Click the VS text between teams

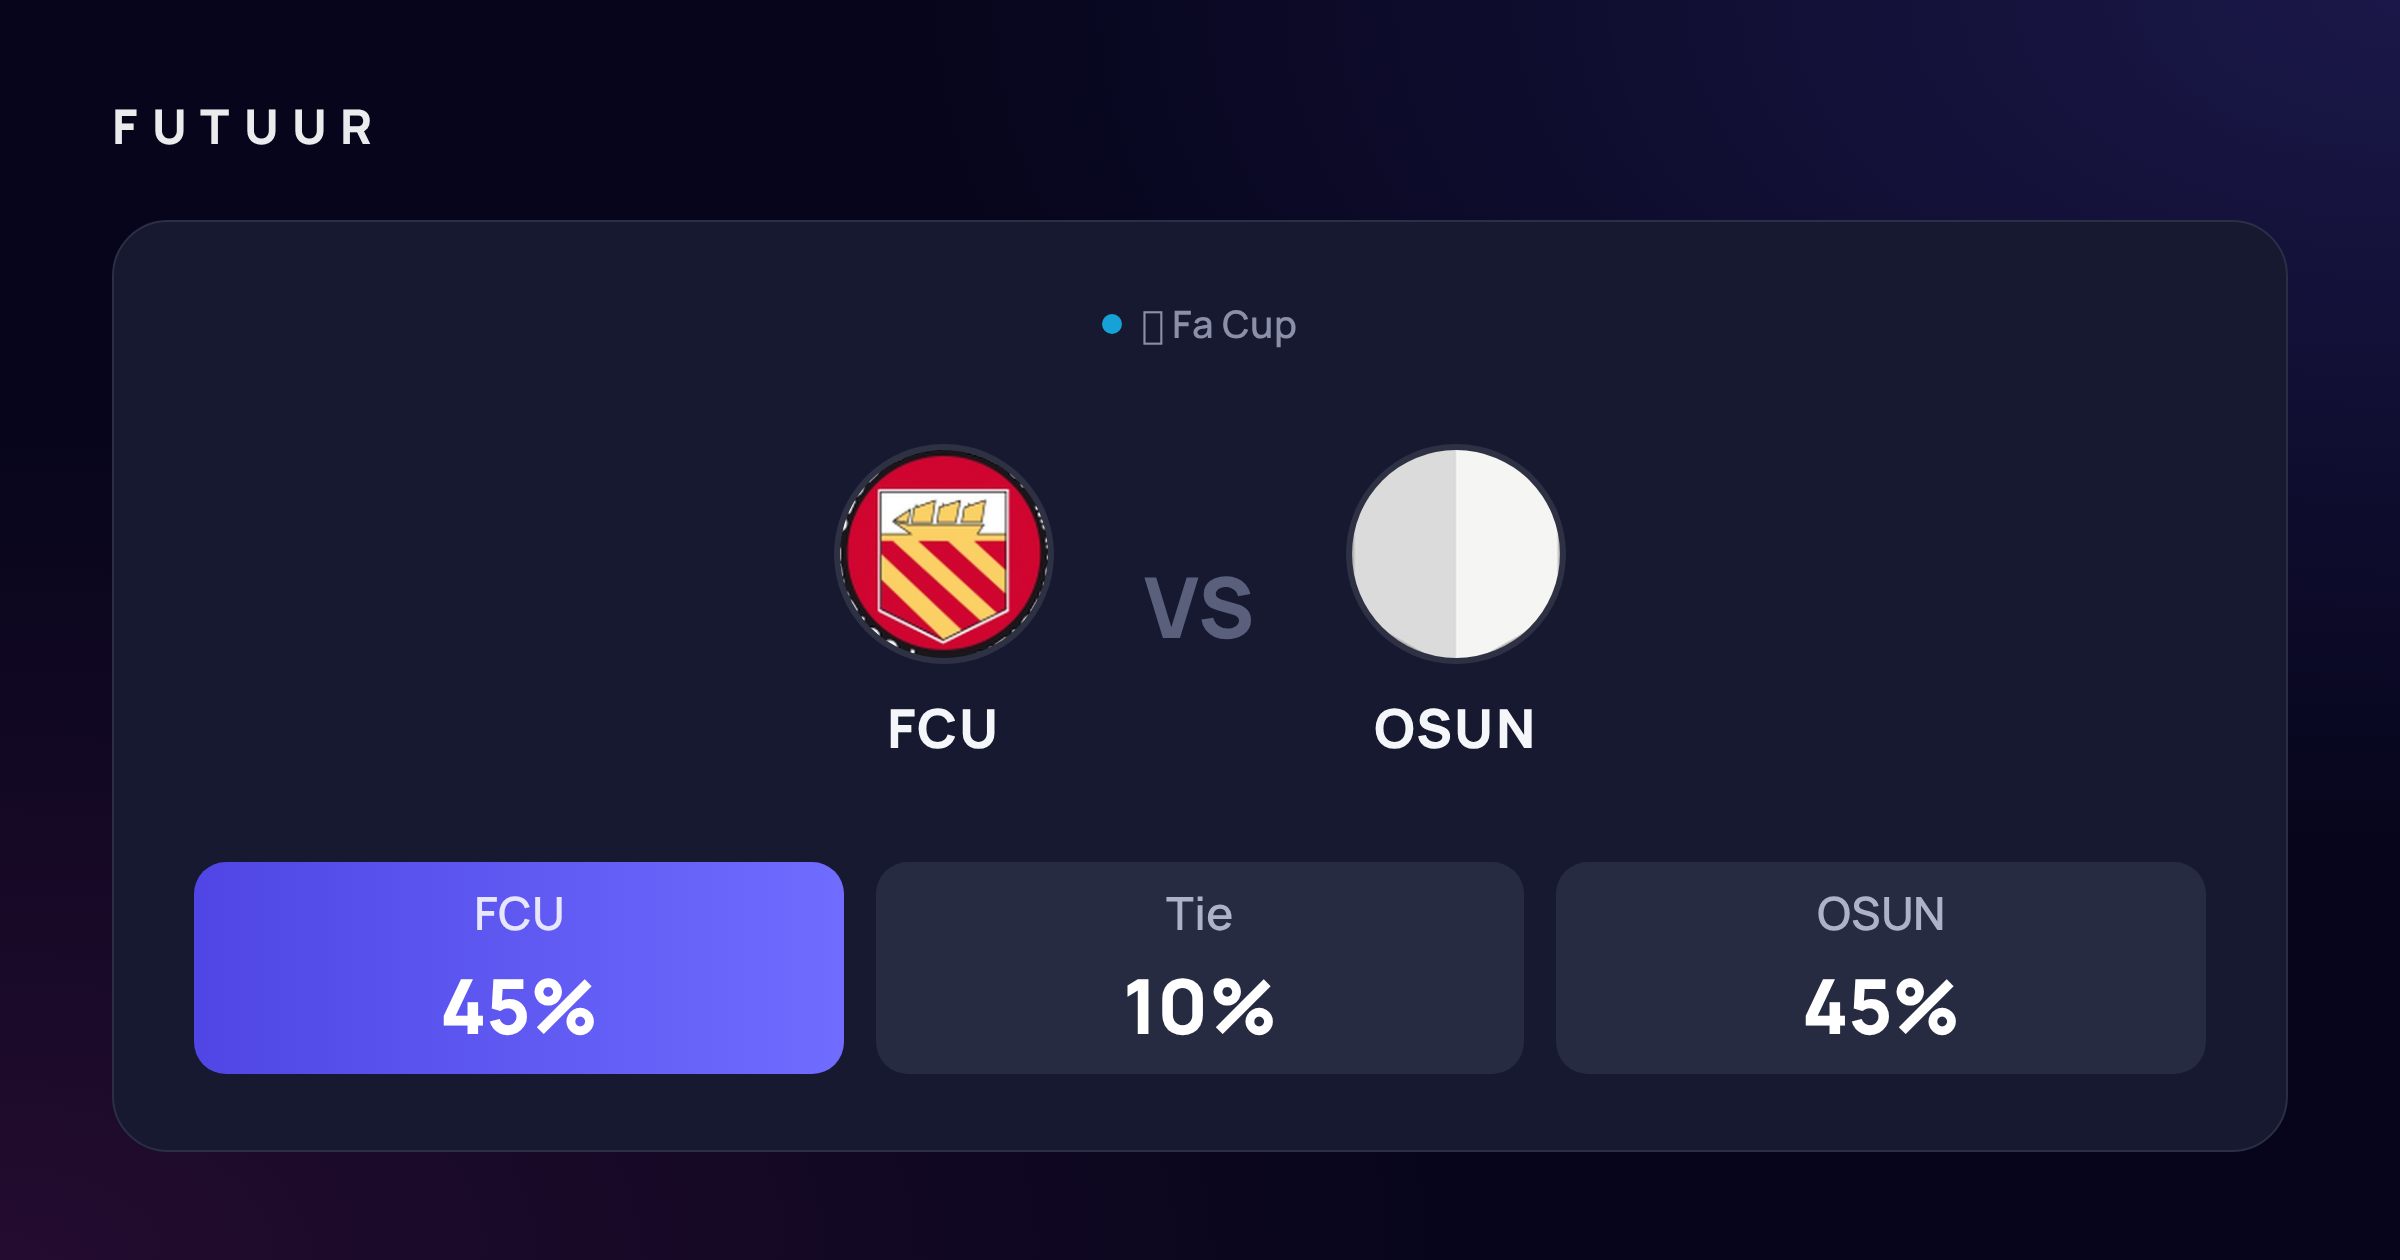tap(1199, 608)
